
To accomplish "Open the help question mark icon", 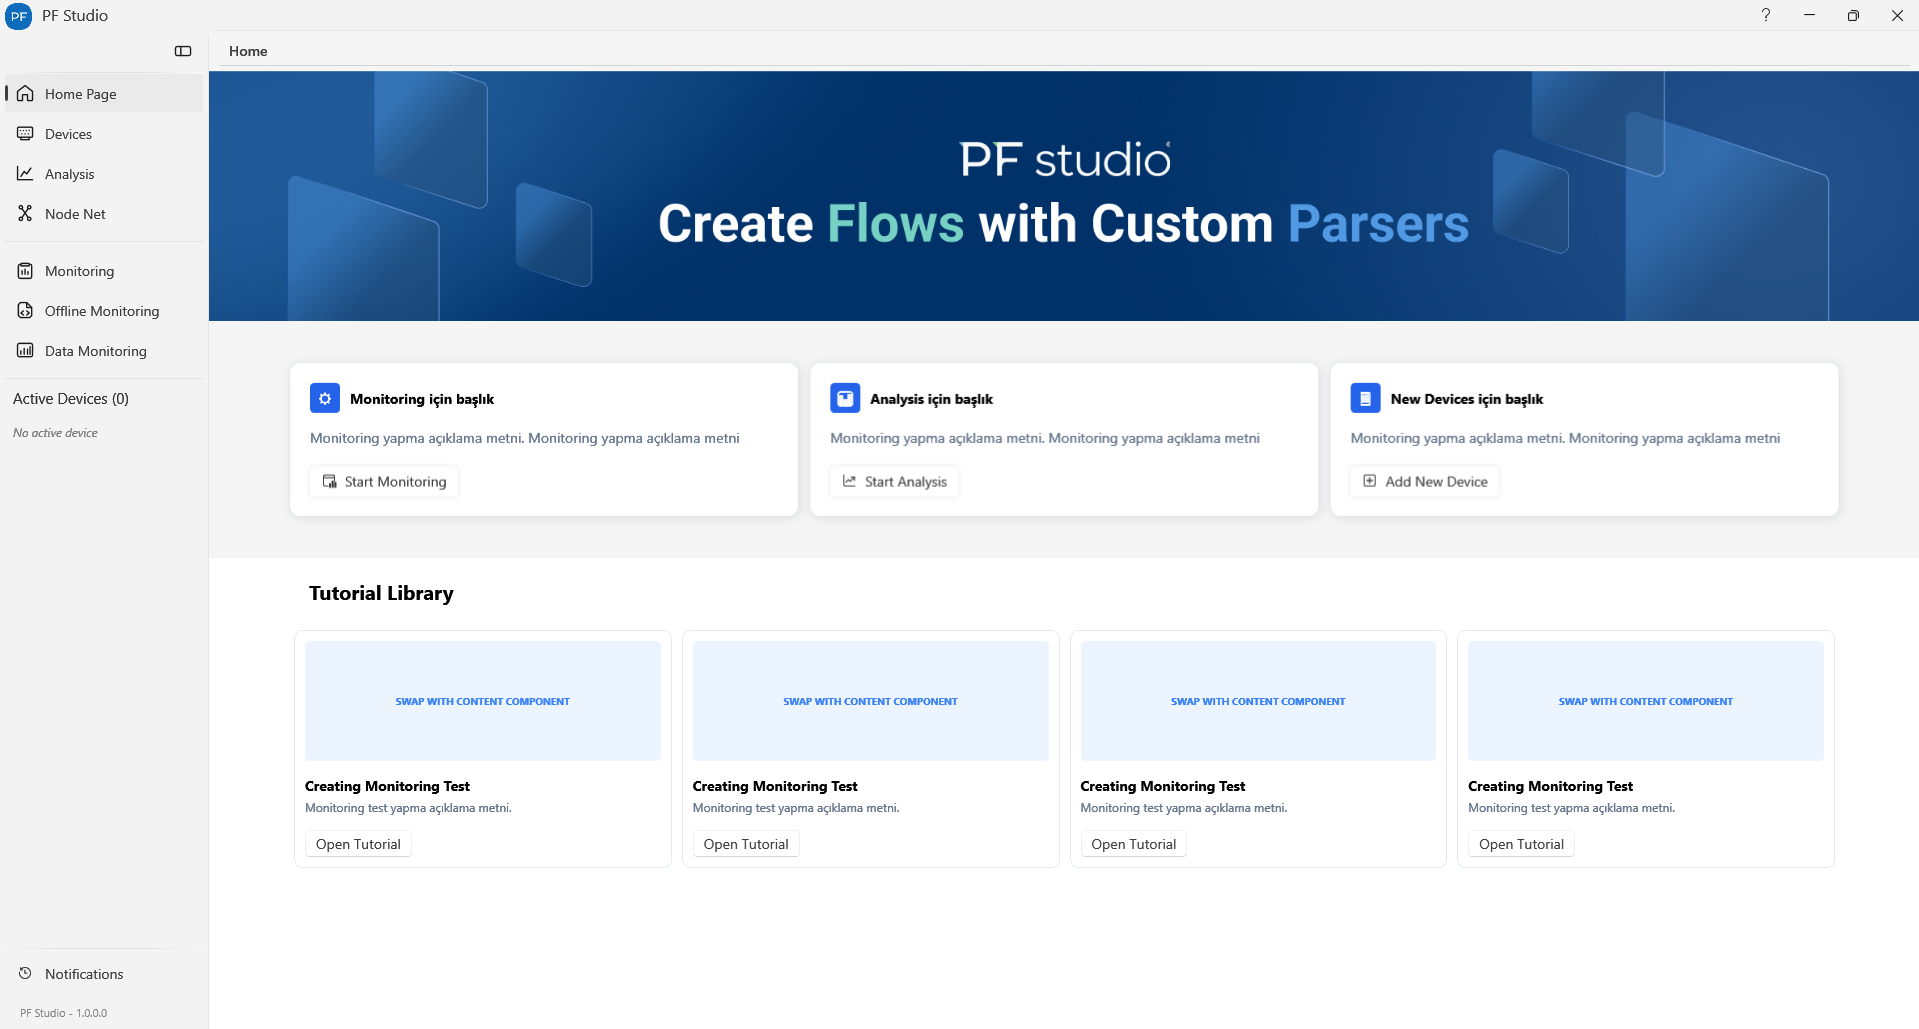I will pos(1765,15).
